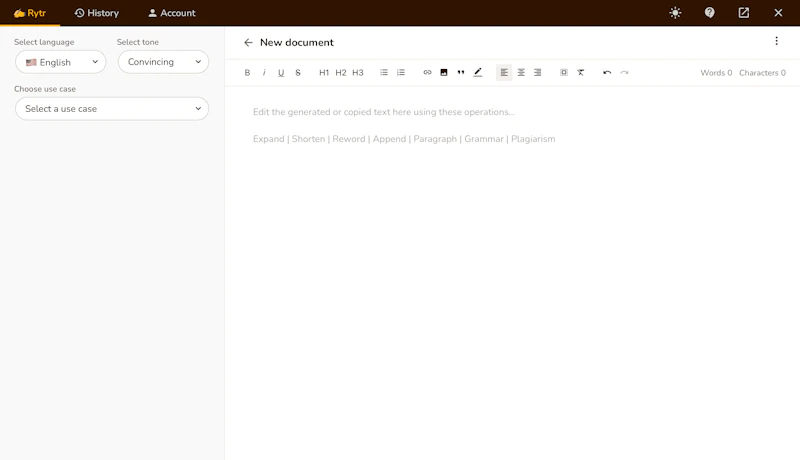Screen dimensions: 800x460
Task: Clear text formatting
Action: coord(581,73)
